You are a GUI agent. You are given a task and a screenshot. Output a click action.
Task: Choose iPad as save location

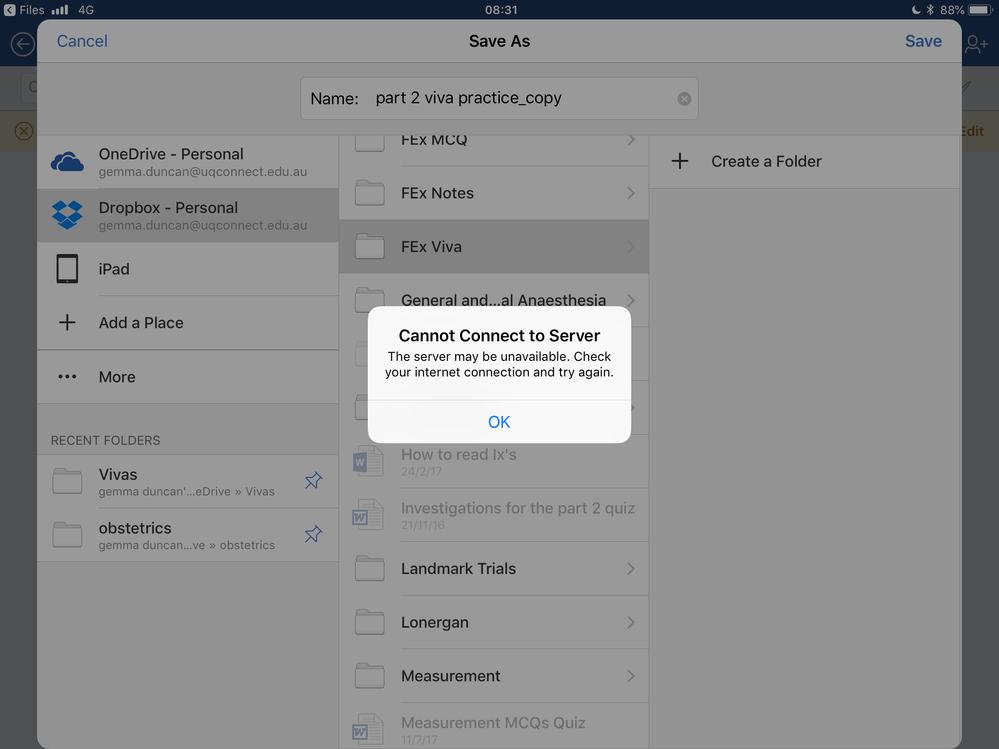click(x=188, y=269)
